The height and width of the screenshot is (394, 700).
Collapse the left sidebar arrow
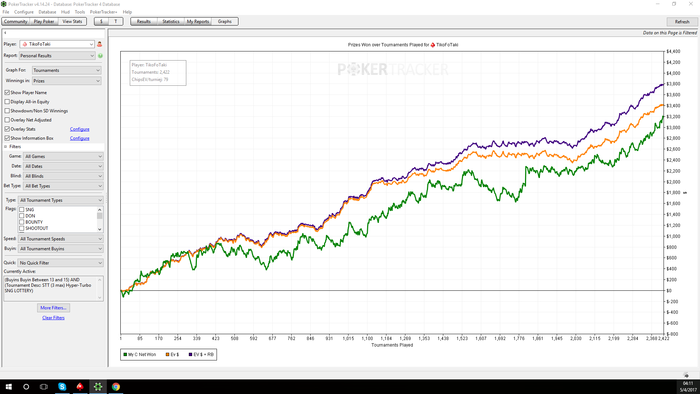click(x=5, y=33)
